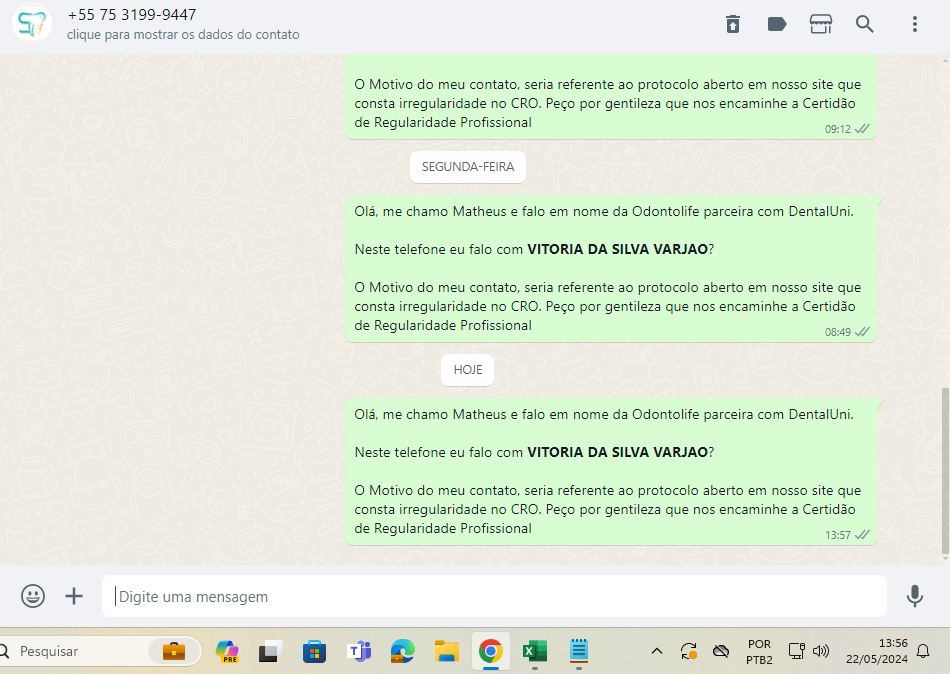Open the catalog storefront icon
Screen dimensions: 950x674
[x=821, y=24]
